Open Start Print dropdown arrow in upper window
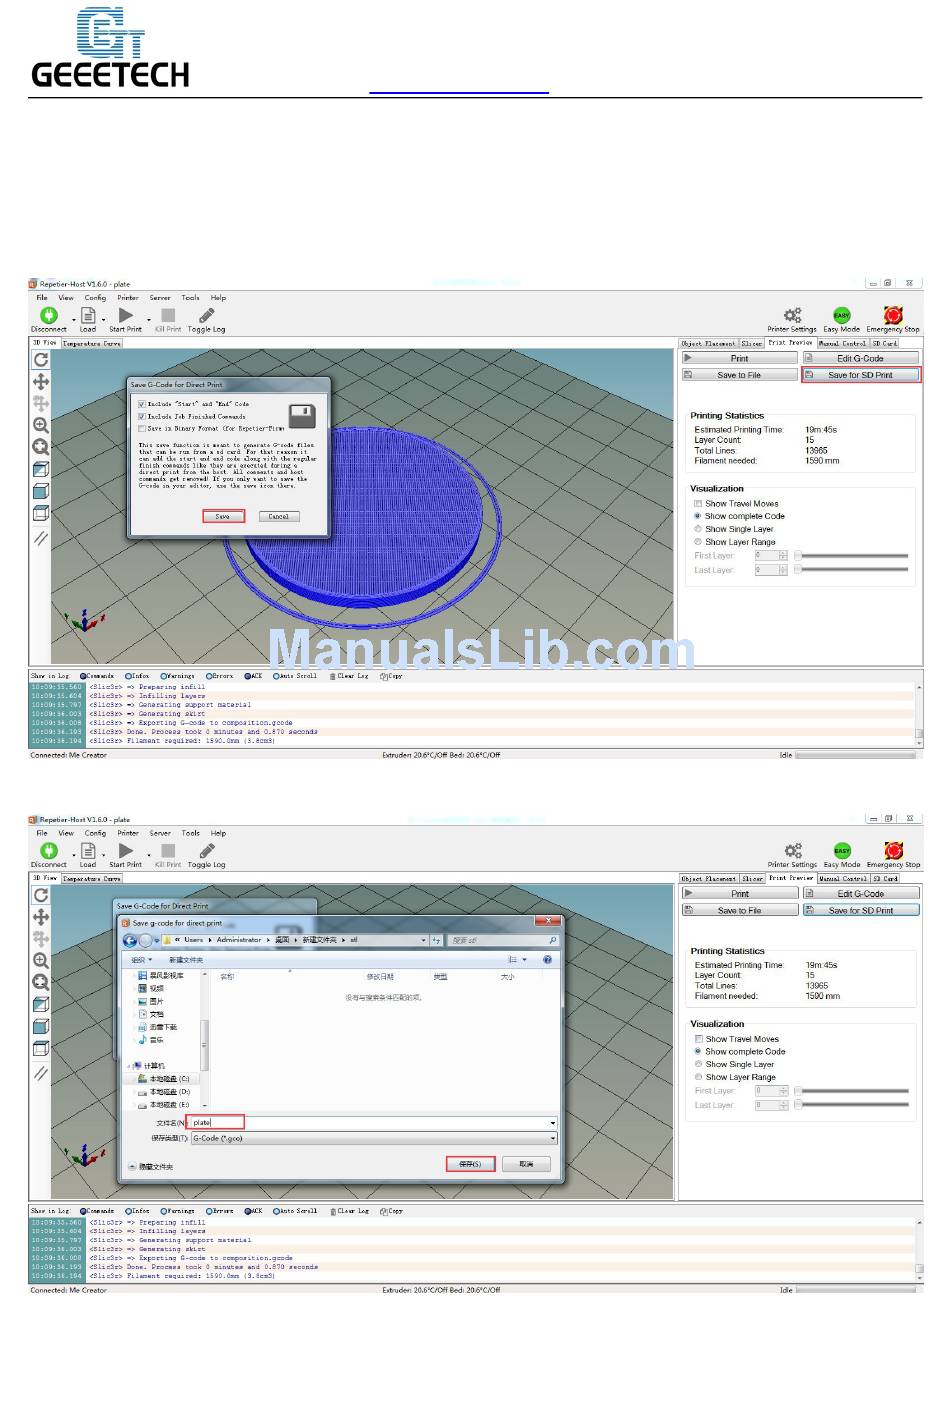950x1408 pixels. (x=149, y=321)
